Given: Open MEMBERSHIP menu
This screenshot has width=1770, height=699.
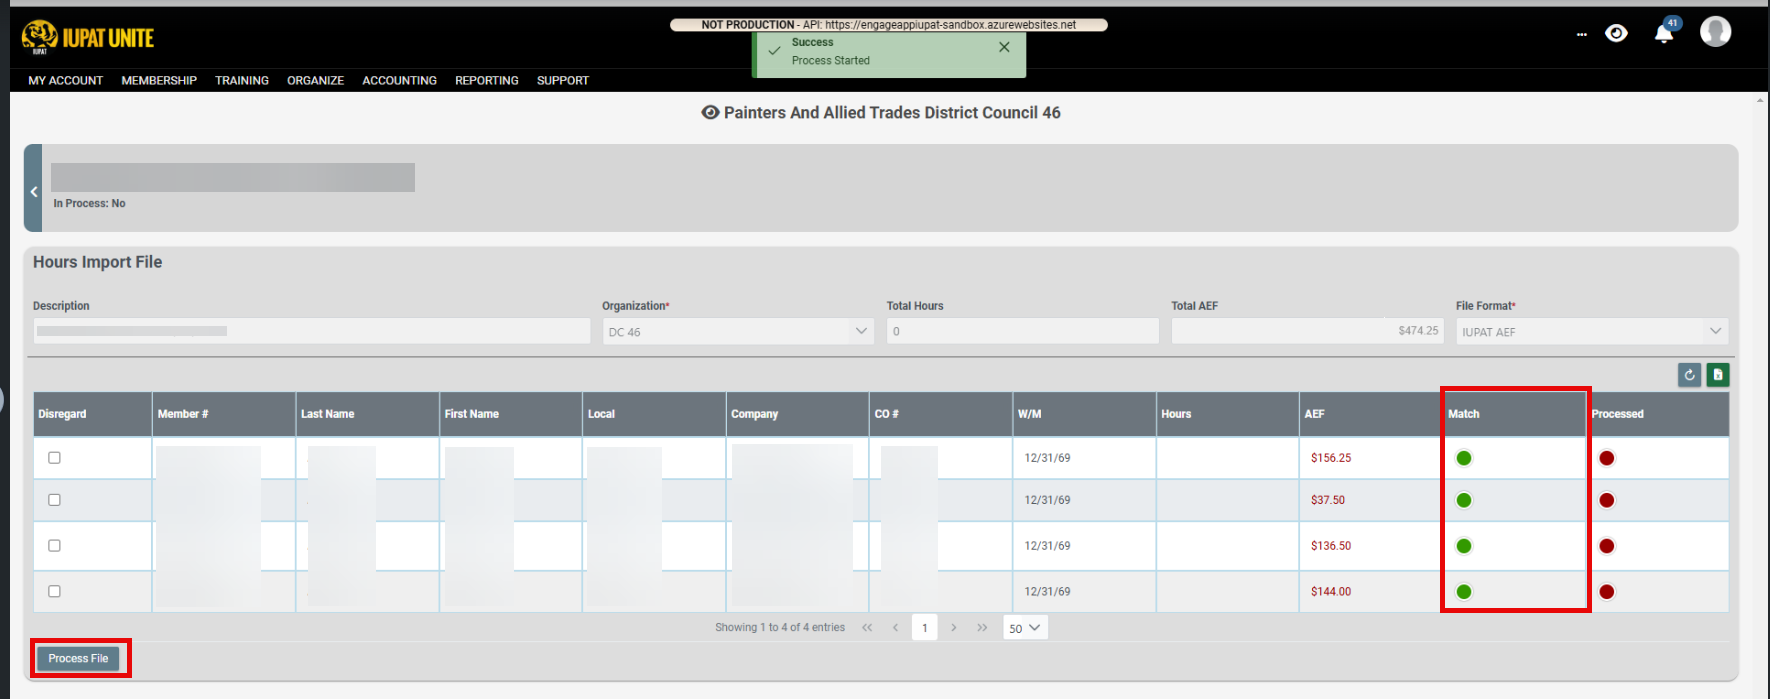Looking at the screenshot, I should (159, 81).
